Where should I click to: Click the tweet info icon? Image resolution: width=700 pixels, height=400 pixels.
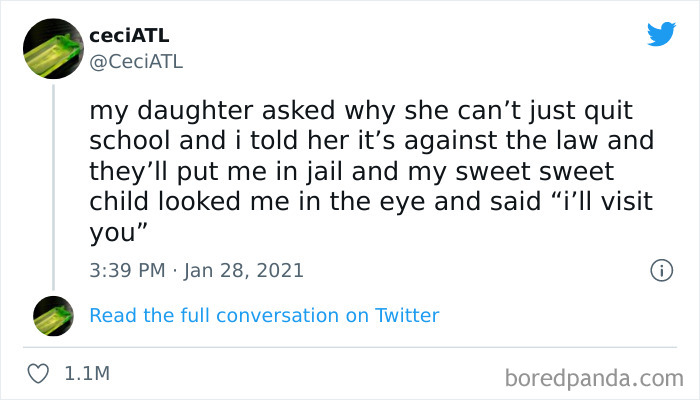[x=660, y=270]
